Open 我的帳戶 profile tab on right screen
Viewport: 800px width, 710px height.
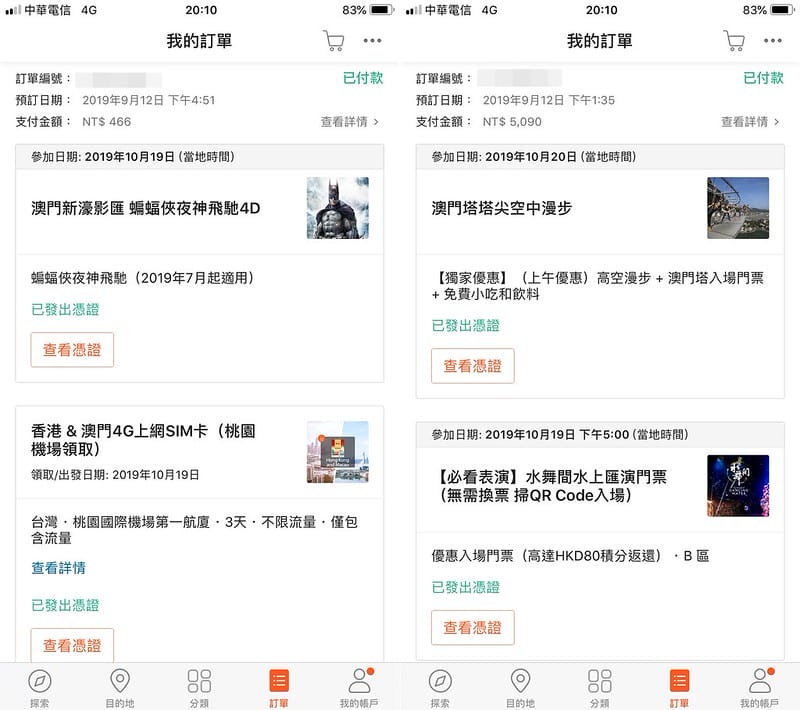(760, 687)
